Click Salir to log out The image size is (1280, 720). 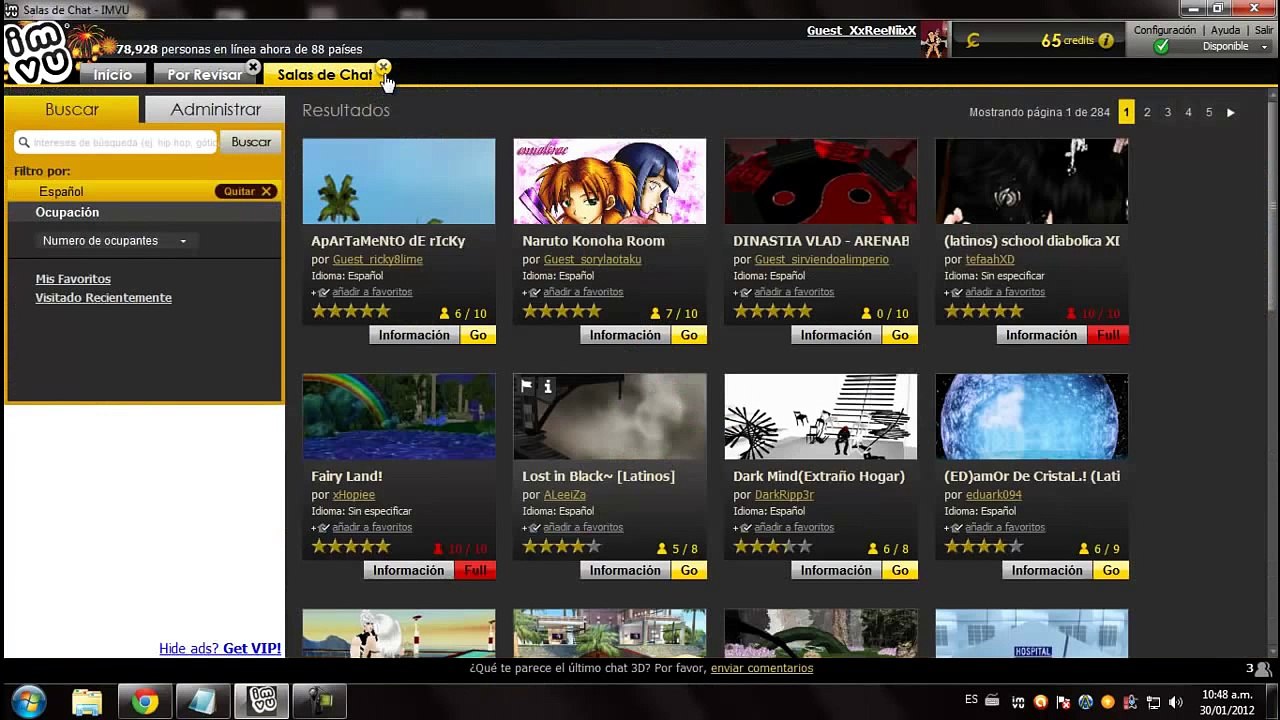click(x=1264, y=30)
